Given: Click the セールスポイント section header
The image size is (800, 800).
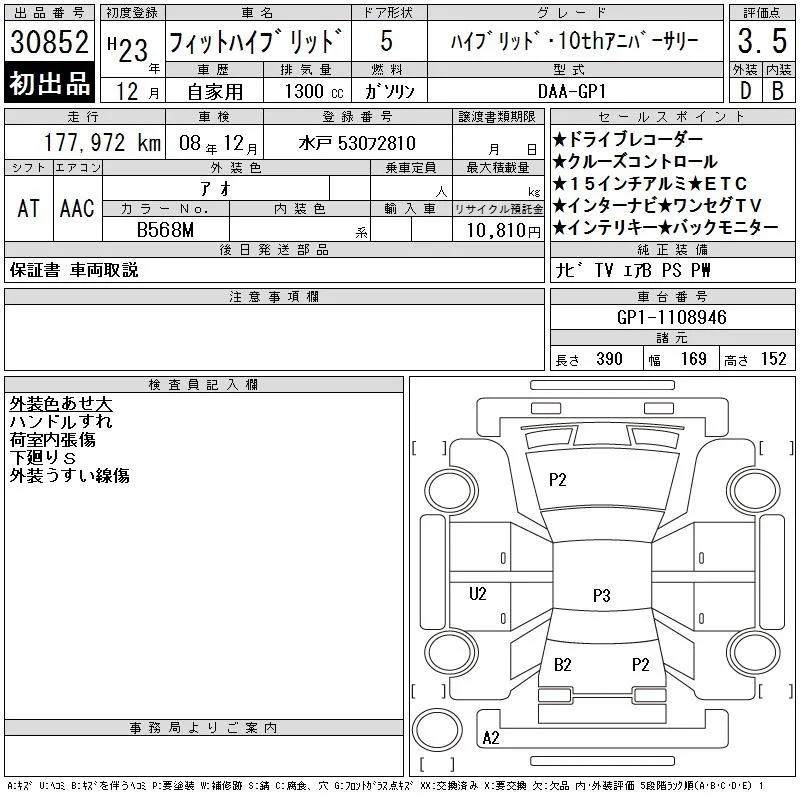Looking at the screenshot, I should click(x=672, y=117).
